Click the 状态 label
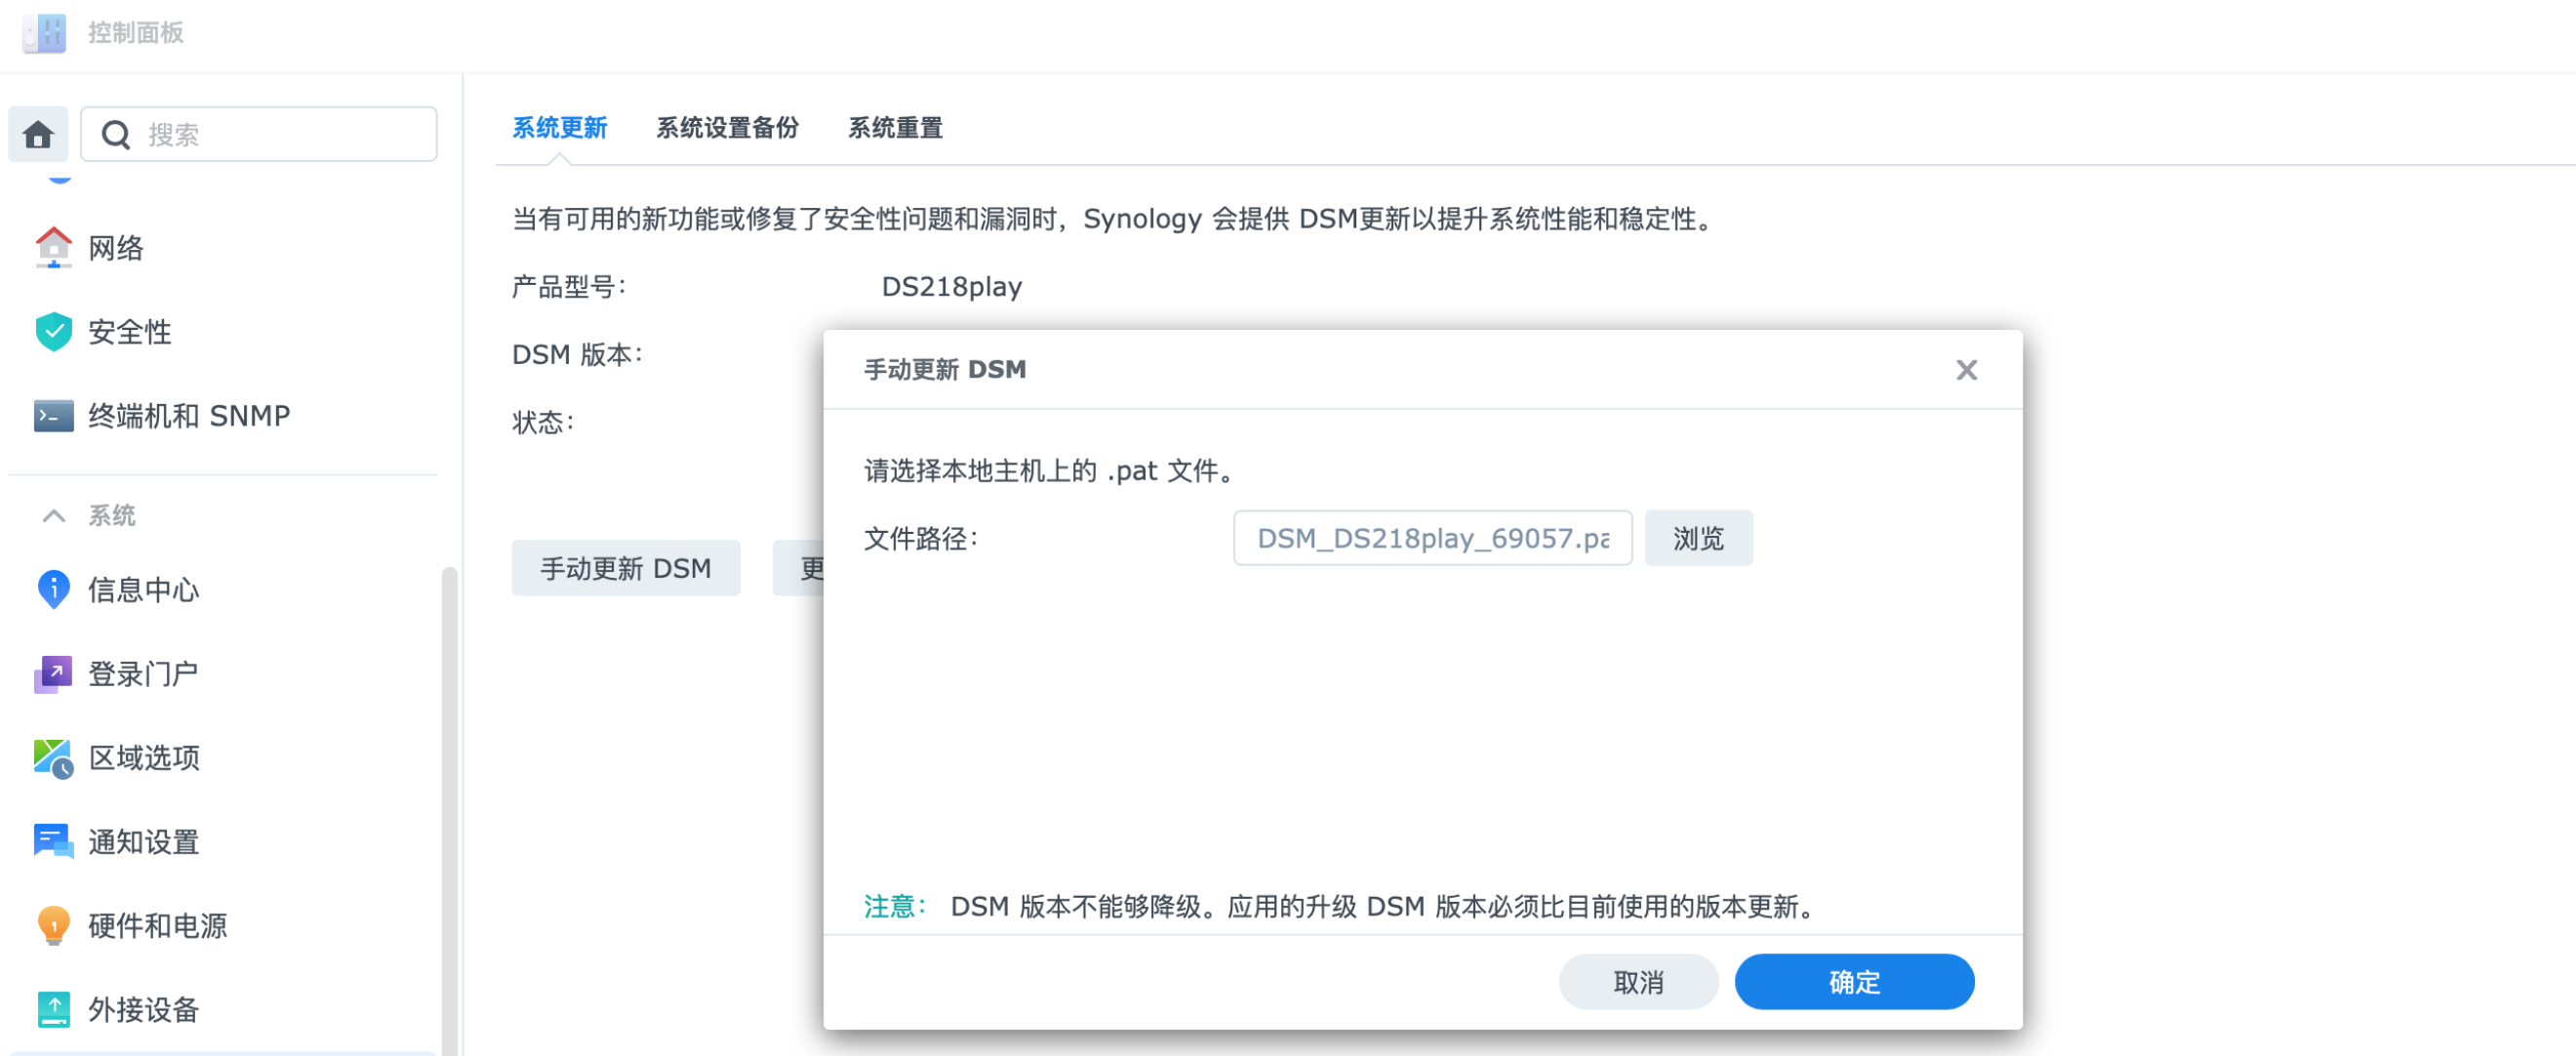 coord(543,423)
